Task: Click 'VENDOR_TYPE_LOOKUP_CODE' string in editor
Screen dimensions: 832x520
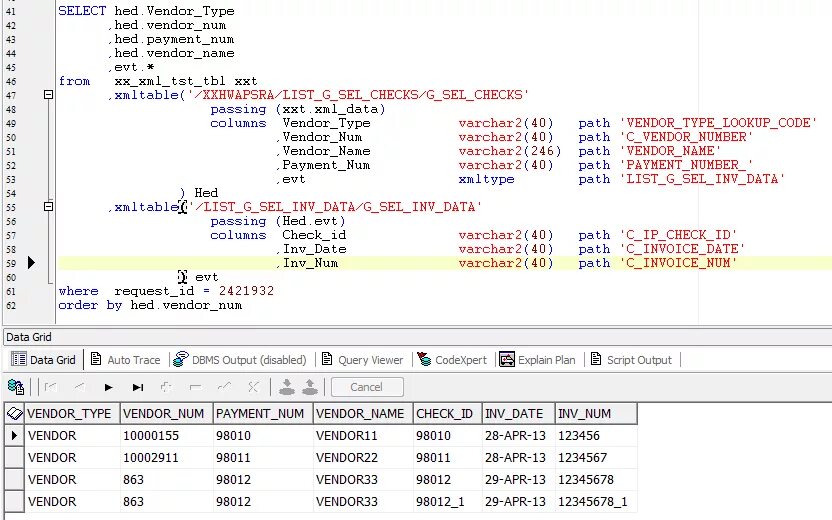Action: tap(718, 123)
